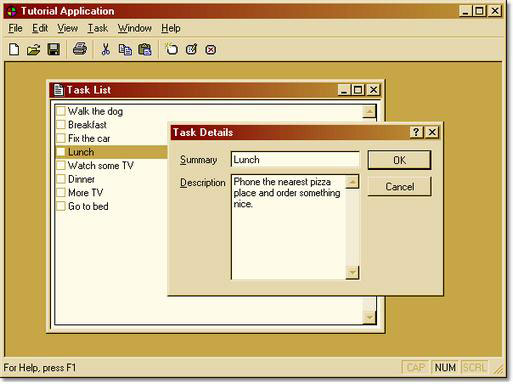Open the Edit menu

40,28
